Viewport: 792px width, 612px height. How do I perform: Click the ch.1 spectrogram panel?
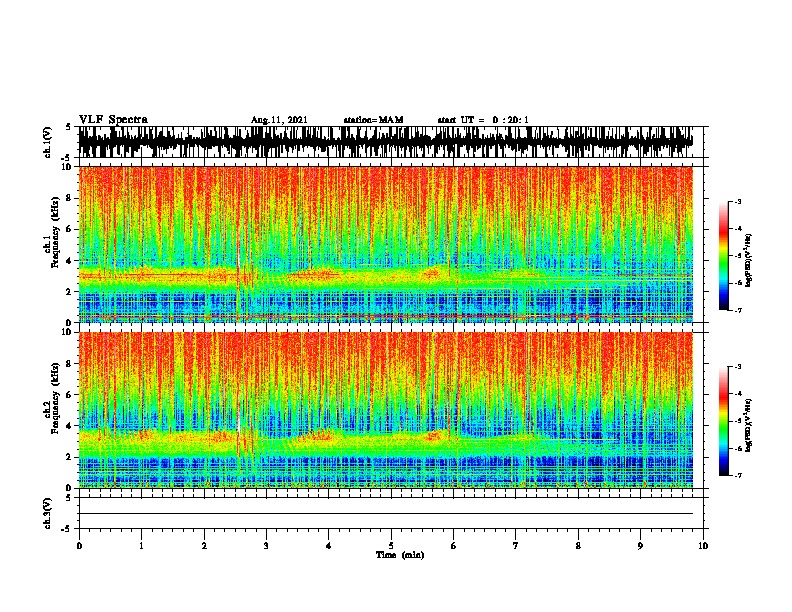[385, 244]
